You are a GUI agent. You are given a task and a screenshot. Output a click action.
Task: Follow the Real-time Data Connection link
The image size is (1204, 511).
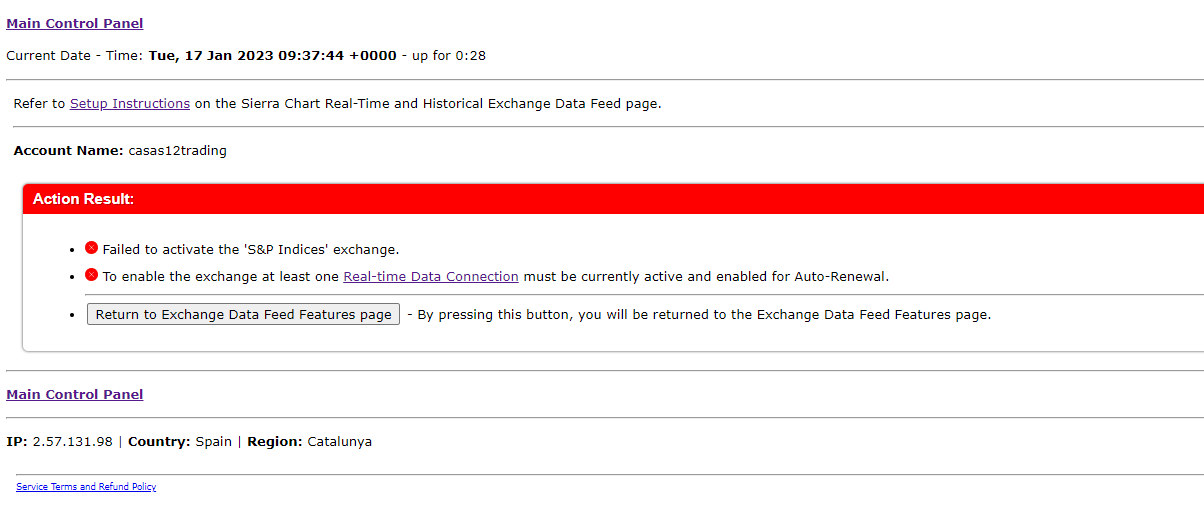click(430, 276)
